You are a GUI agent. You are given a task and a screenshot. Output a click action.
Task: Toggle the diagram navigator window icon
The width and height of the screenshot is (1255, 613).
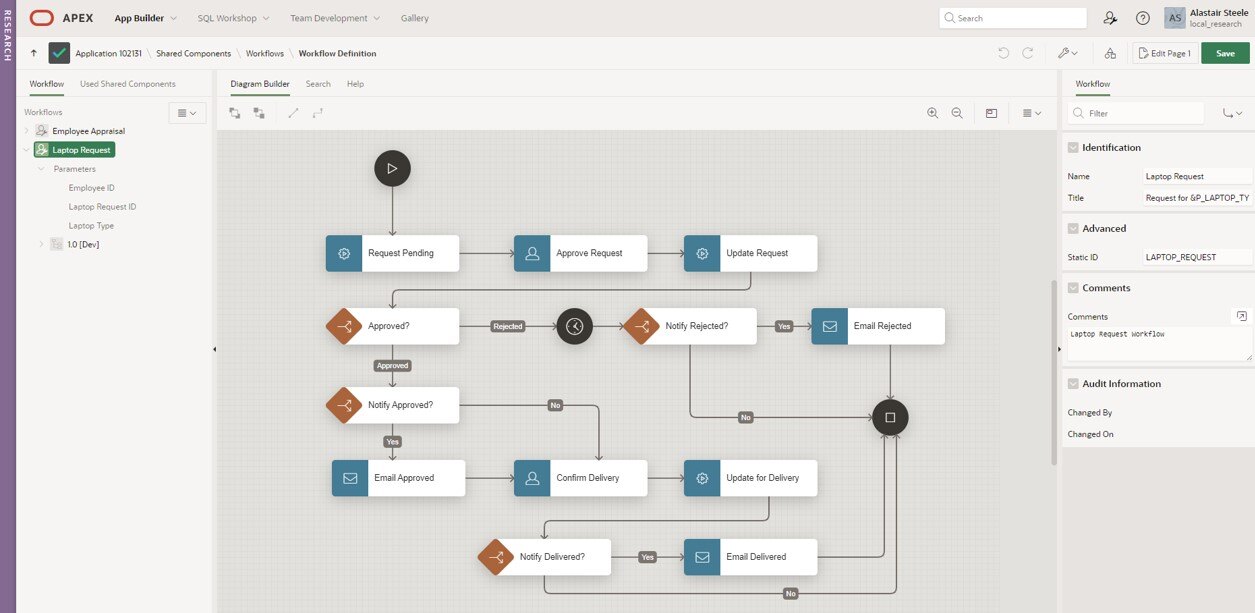point(991,113)
